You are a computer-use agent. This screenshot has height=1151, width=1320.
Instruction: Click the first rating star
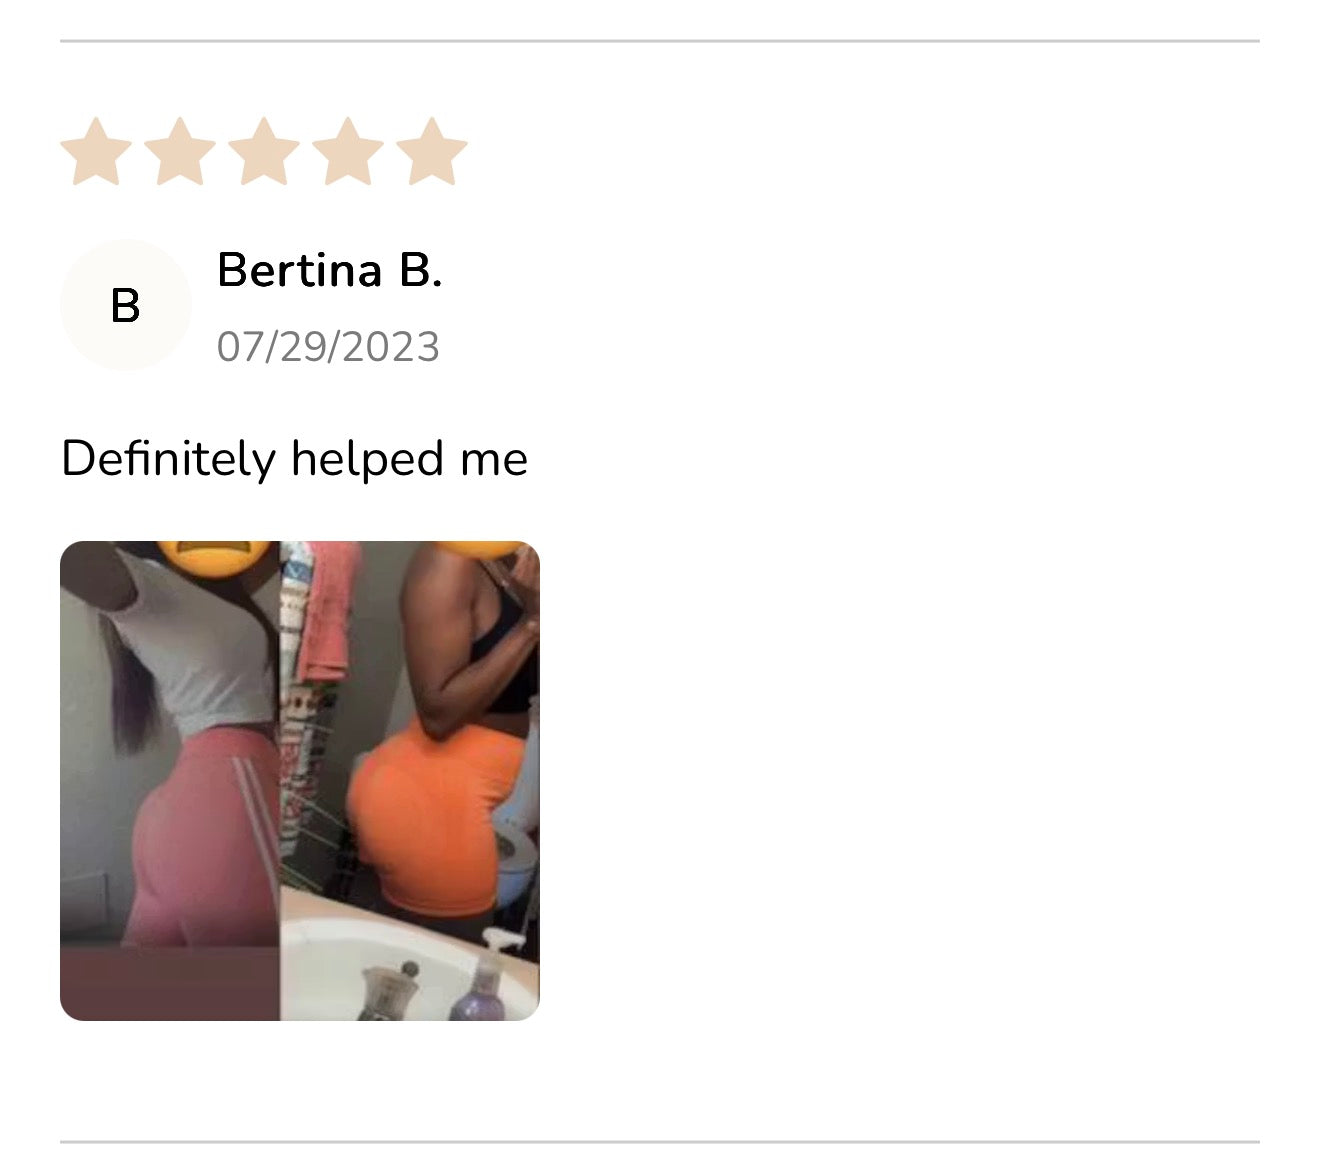[x=96, y=152]
